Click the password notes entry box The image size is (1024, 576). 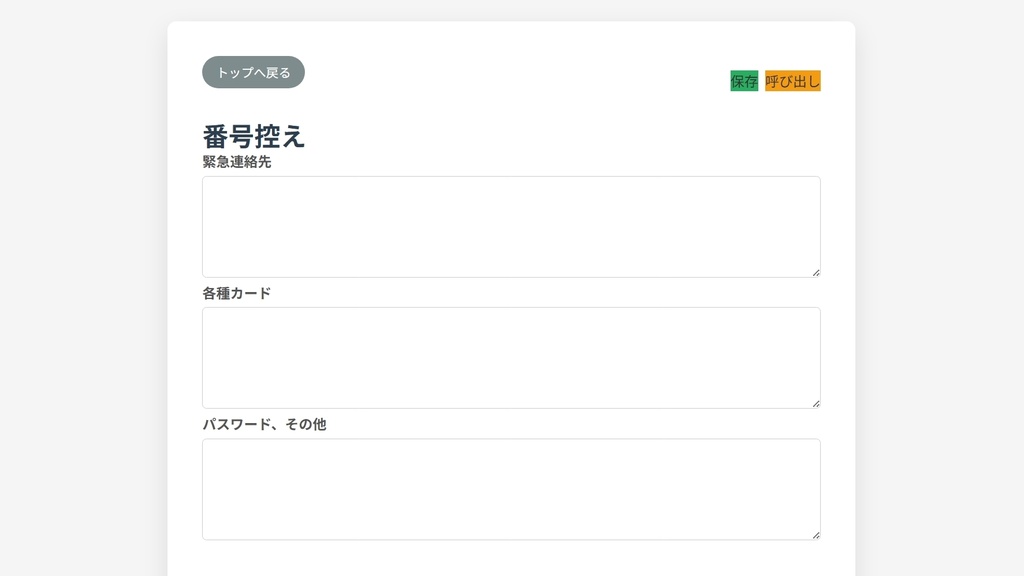click(510, 488)
